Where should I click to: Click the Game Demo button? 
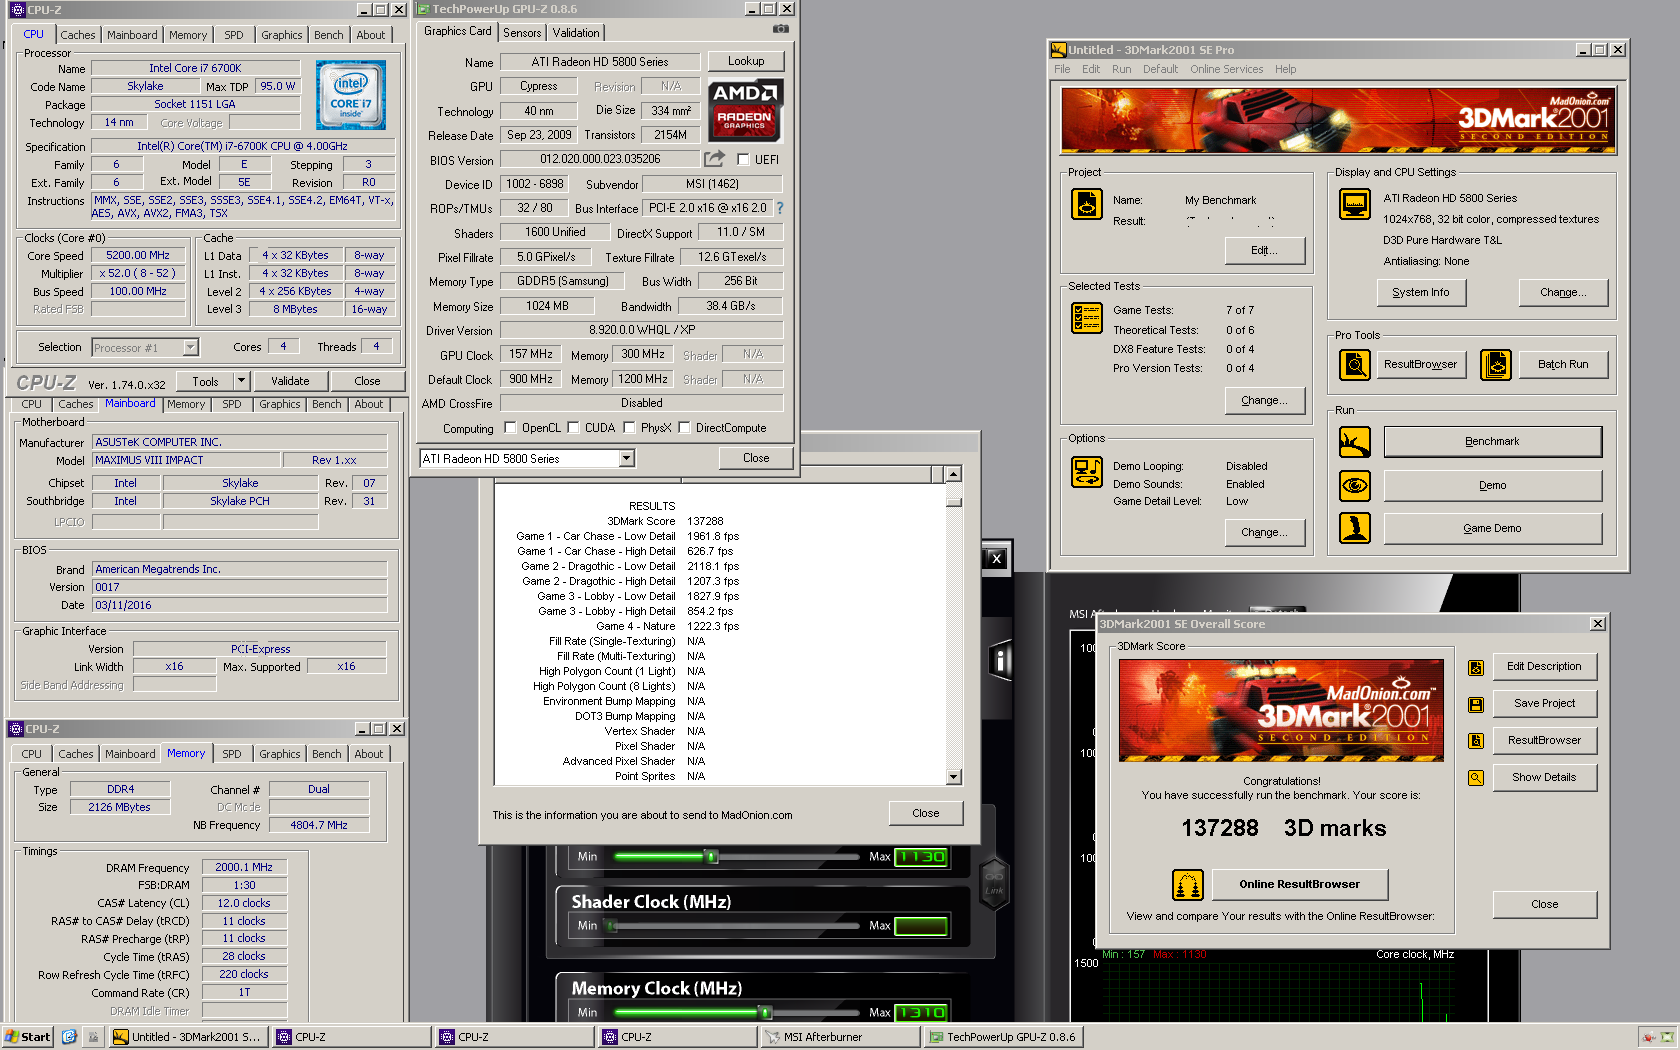(x=1492, y=528)
